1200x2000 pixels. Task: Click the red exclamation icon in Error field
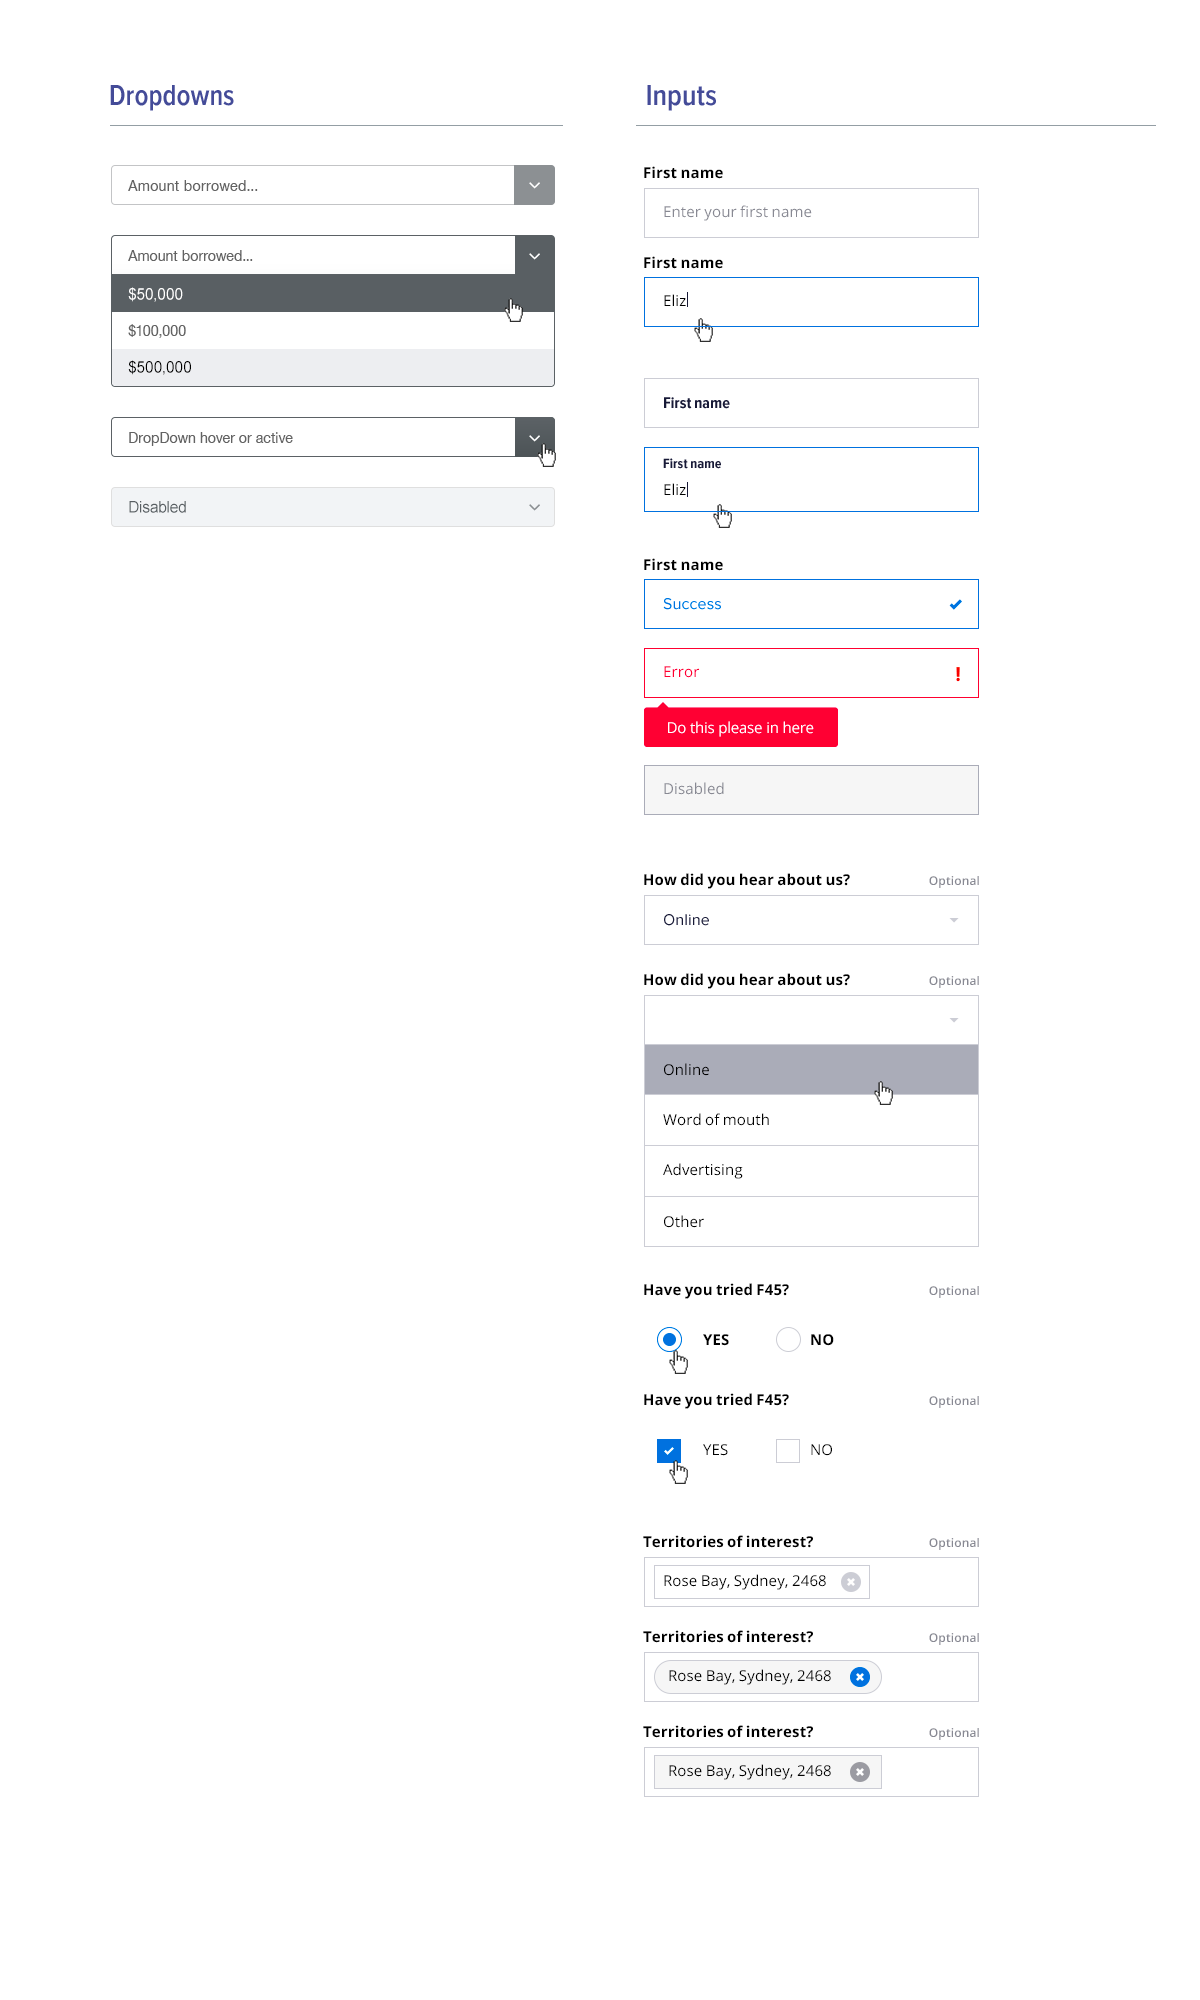pyautogui.click(x=958, y=674)
